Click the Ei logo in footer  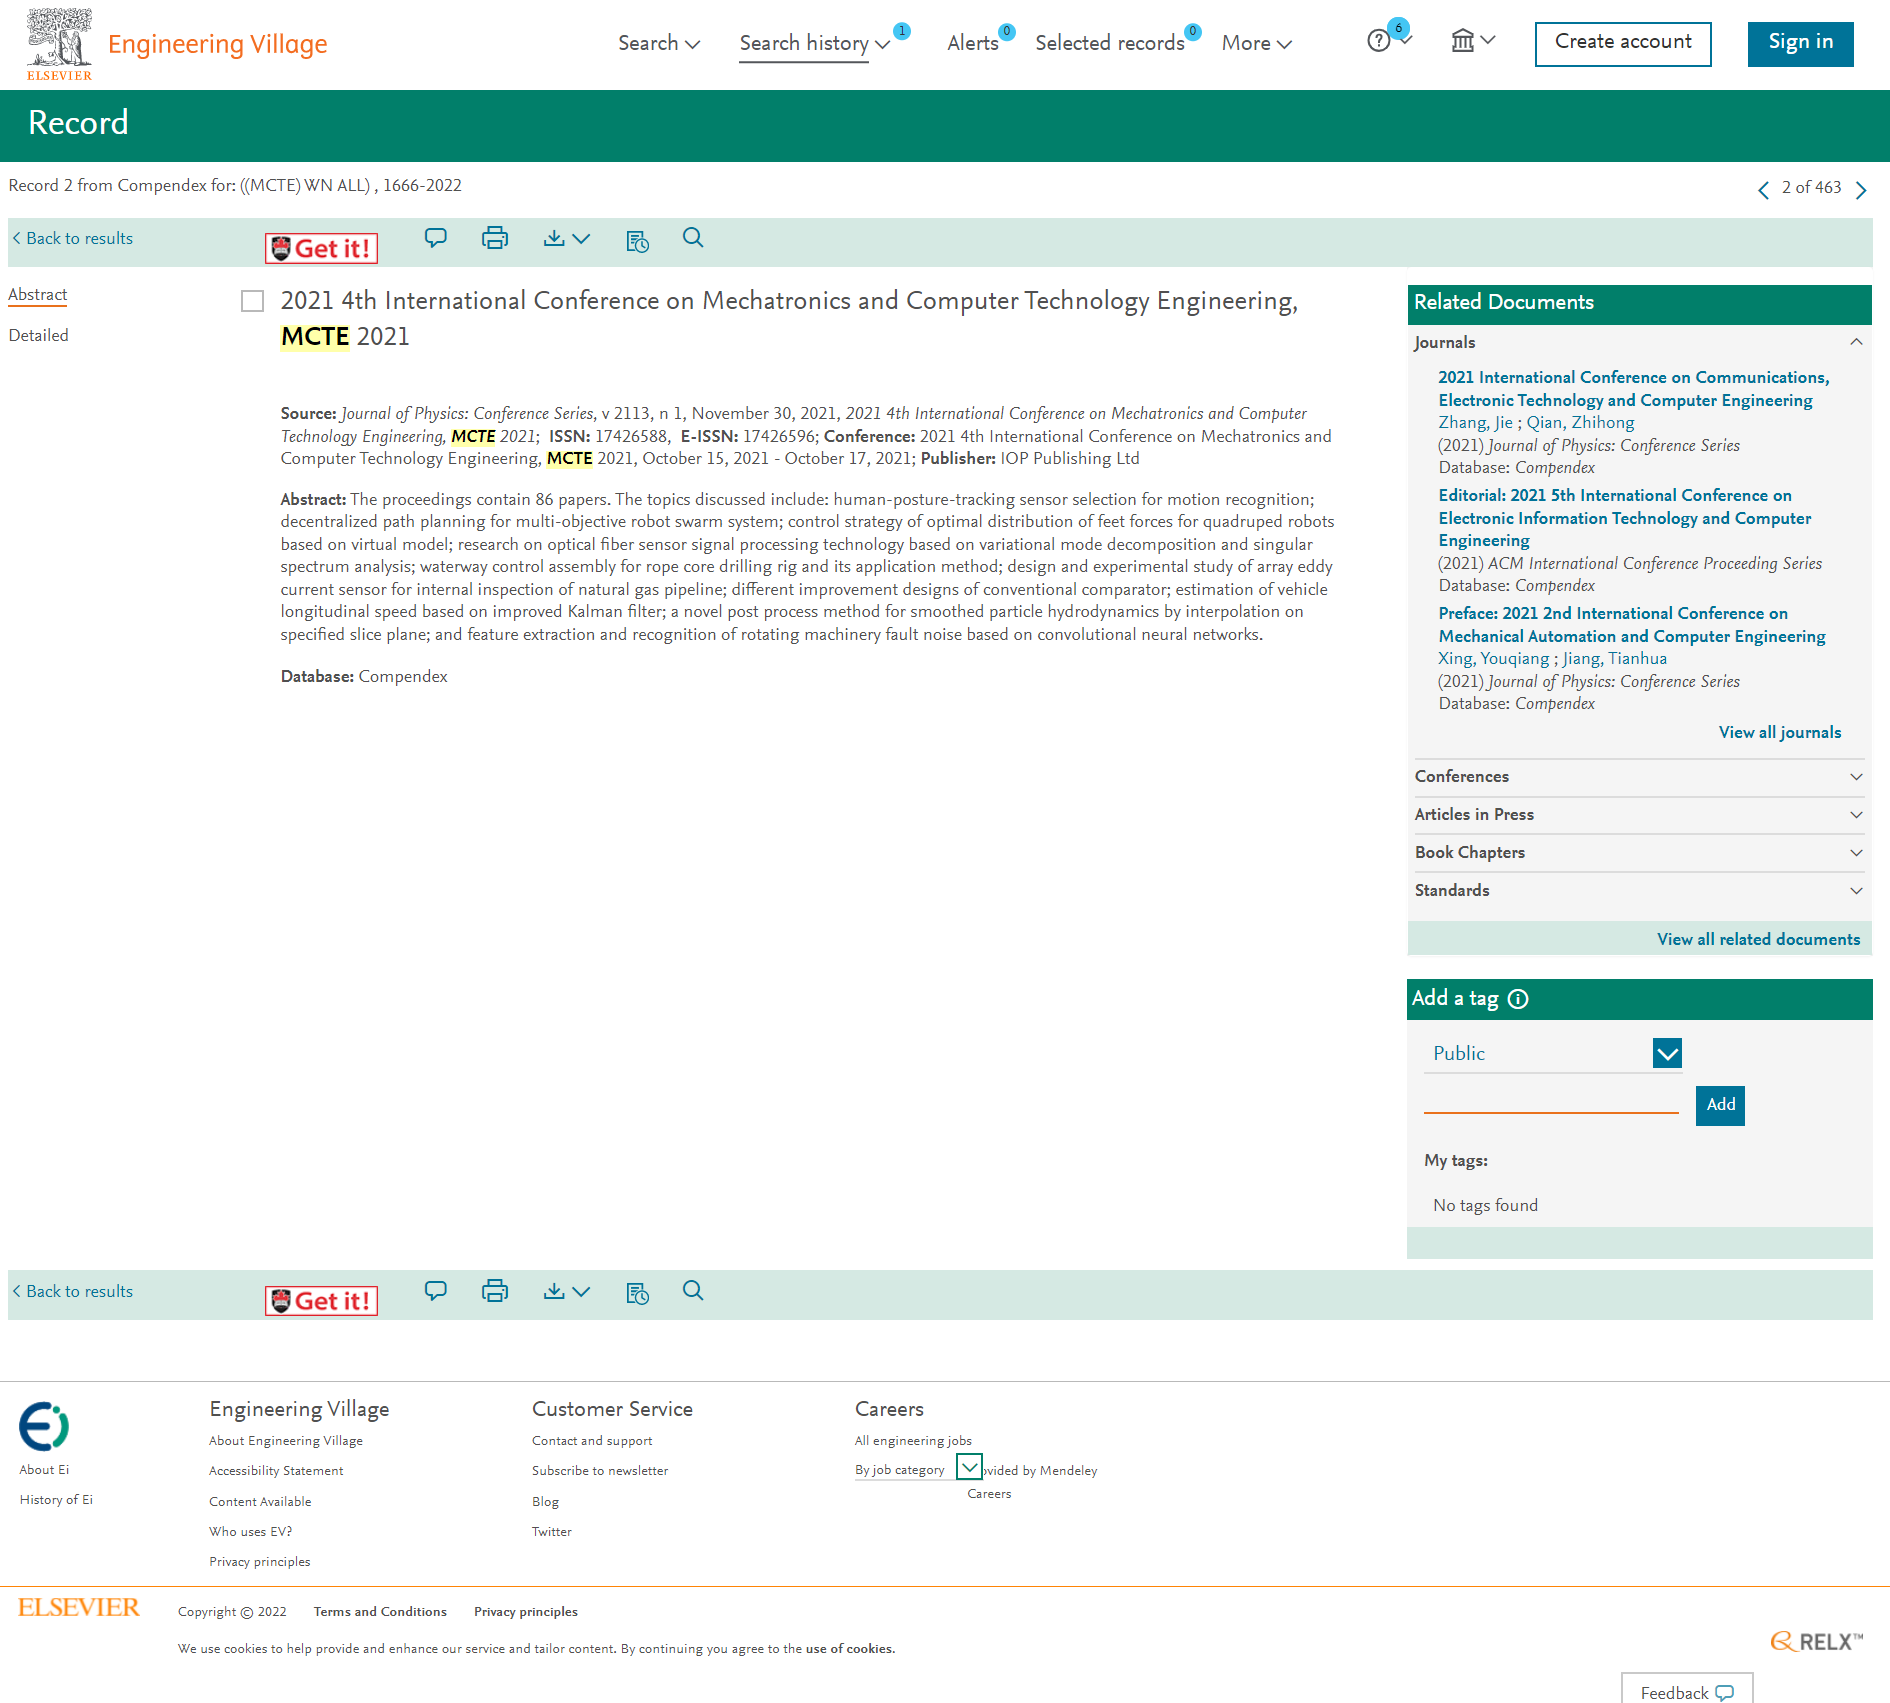point(44,1425)
